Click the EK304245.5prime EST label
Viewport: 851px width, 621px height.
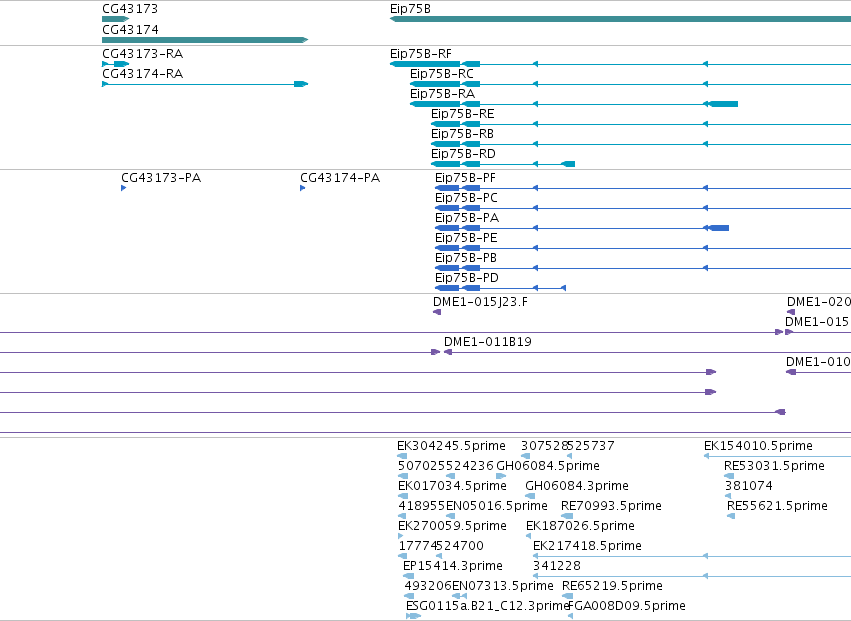click(451, 446)
